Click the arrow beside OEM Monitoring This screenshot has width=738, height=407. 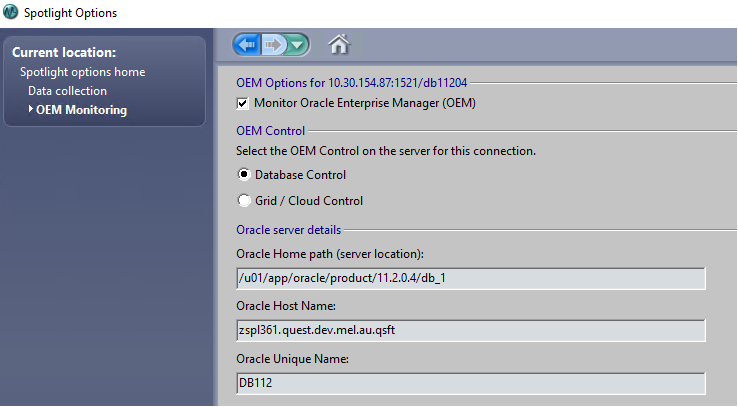[x=31, y=109]
